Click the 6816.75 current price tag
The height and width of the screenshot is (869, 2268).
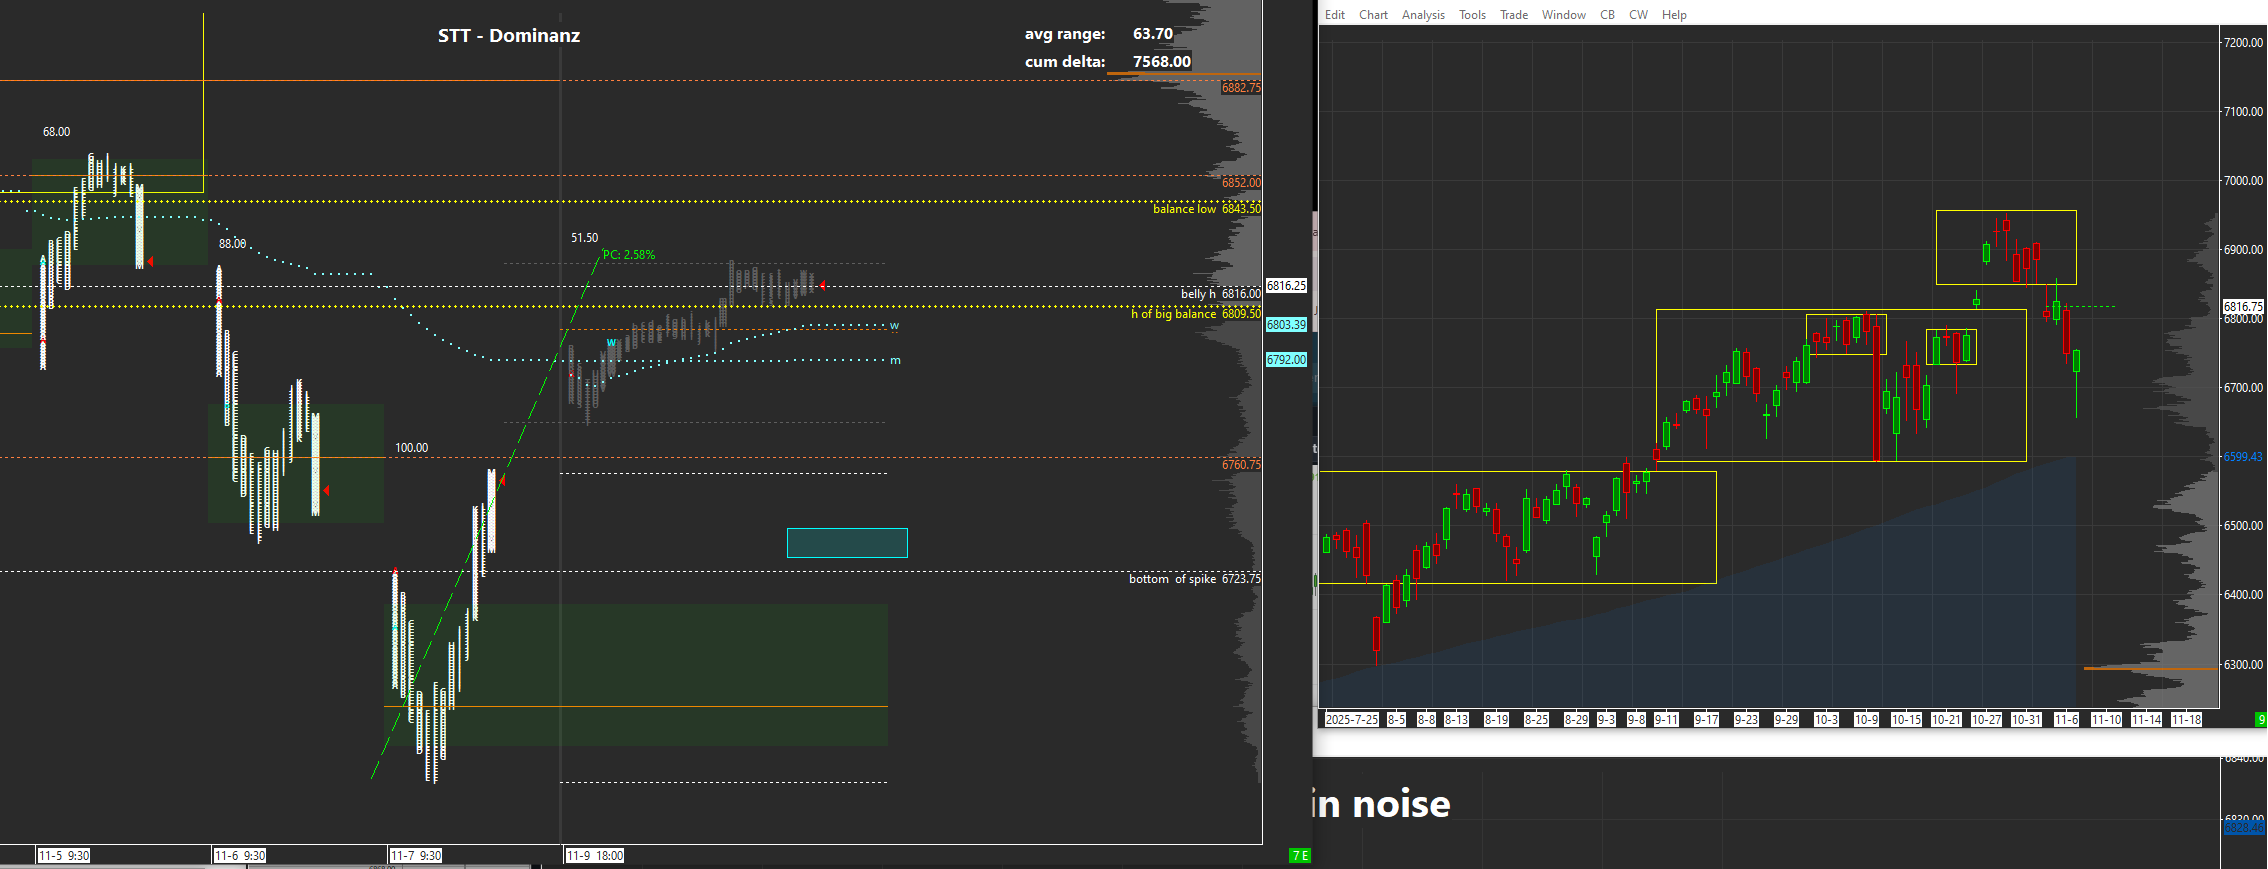[2243, 307]
